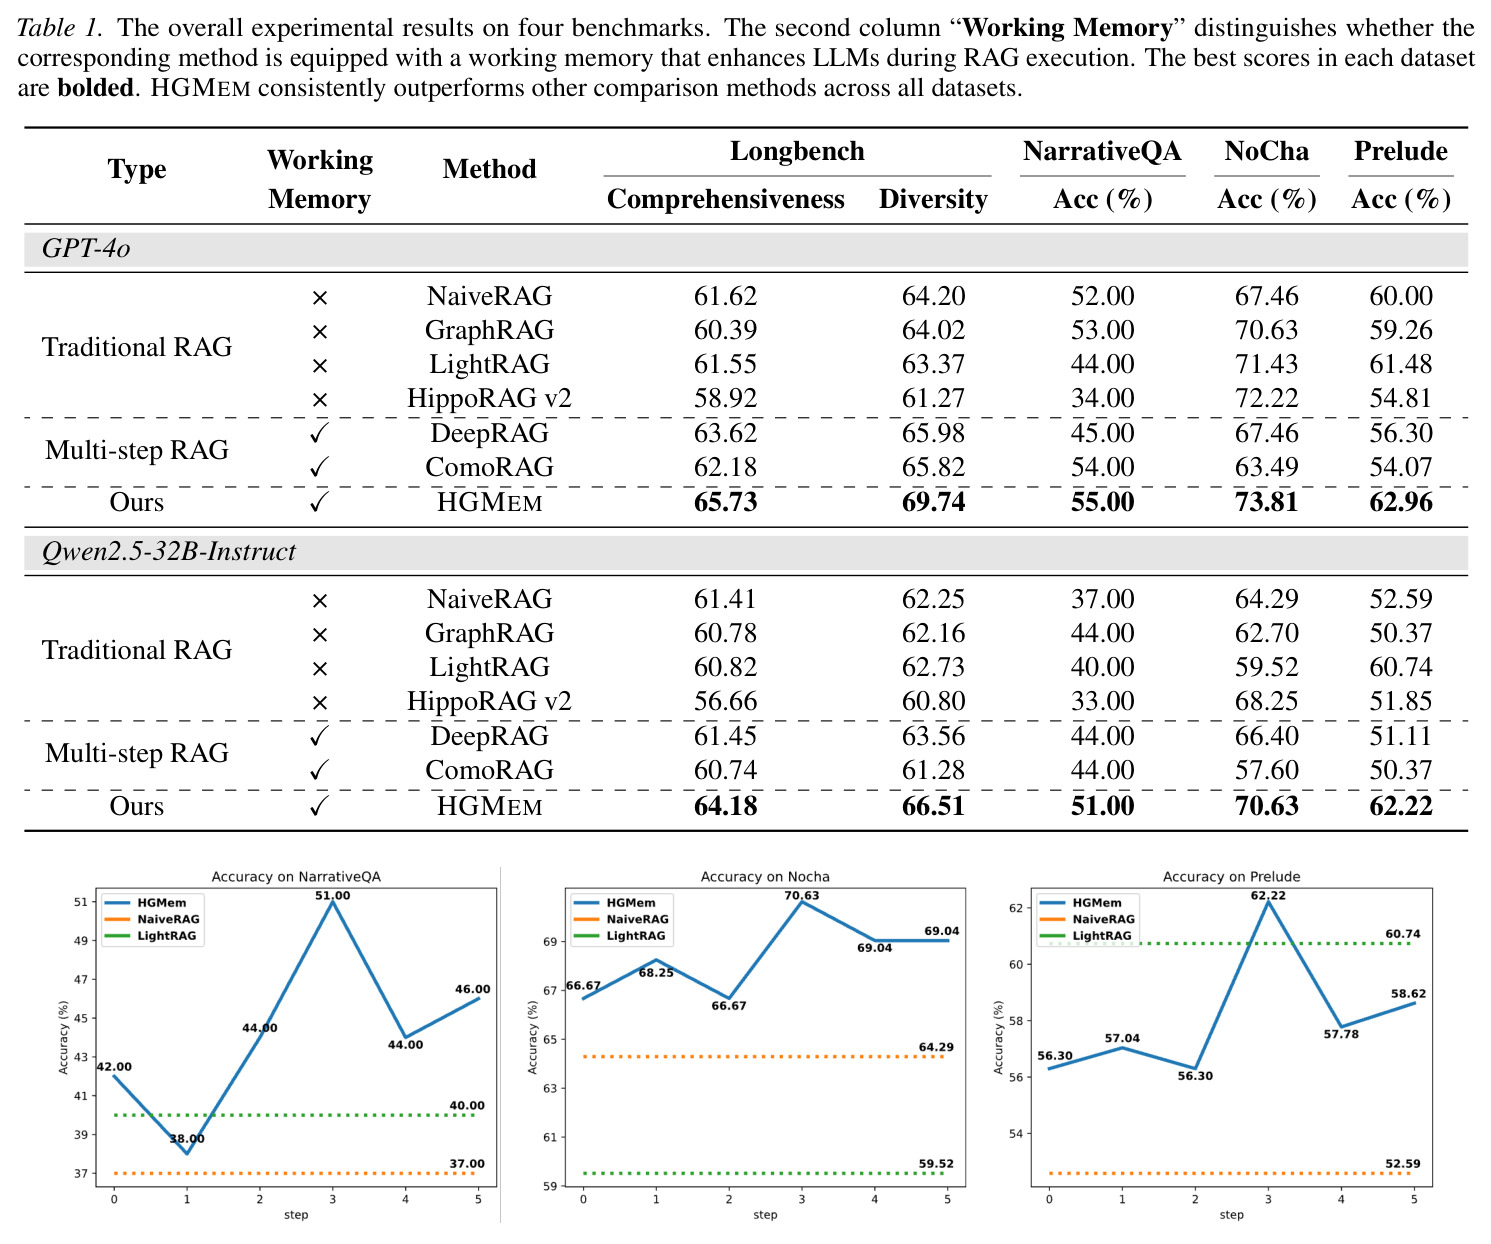The image size is (1491, 1244).
Task: Select the bold GPT-4o HGMem NarrativeQA value 55.00
Action: point(1102,502)
